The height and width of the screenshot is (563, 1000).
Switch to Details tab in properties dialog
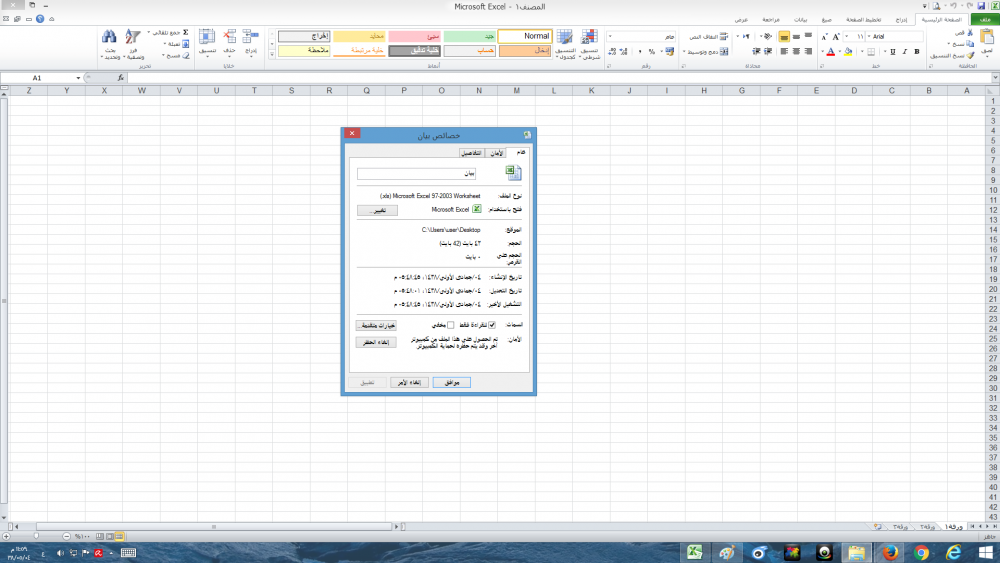click(472, 153)
